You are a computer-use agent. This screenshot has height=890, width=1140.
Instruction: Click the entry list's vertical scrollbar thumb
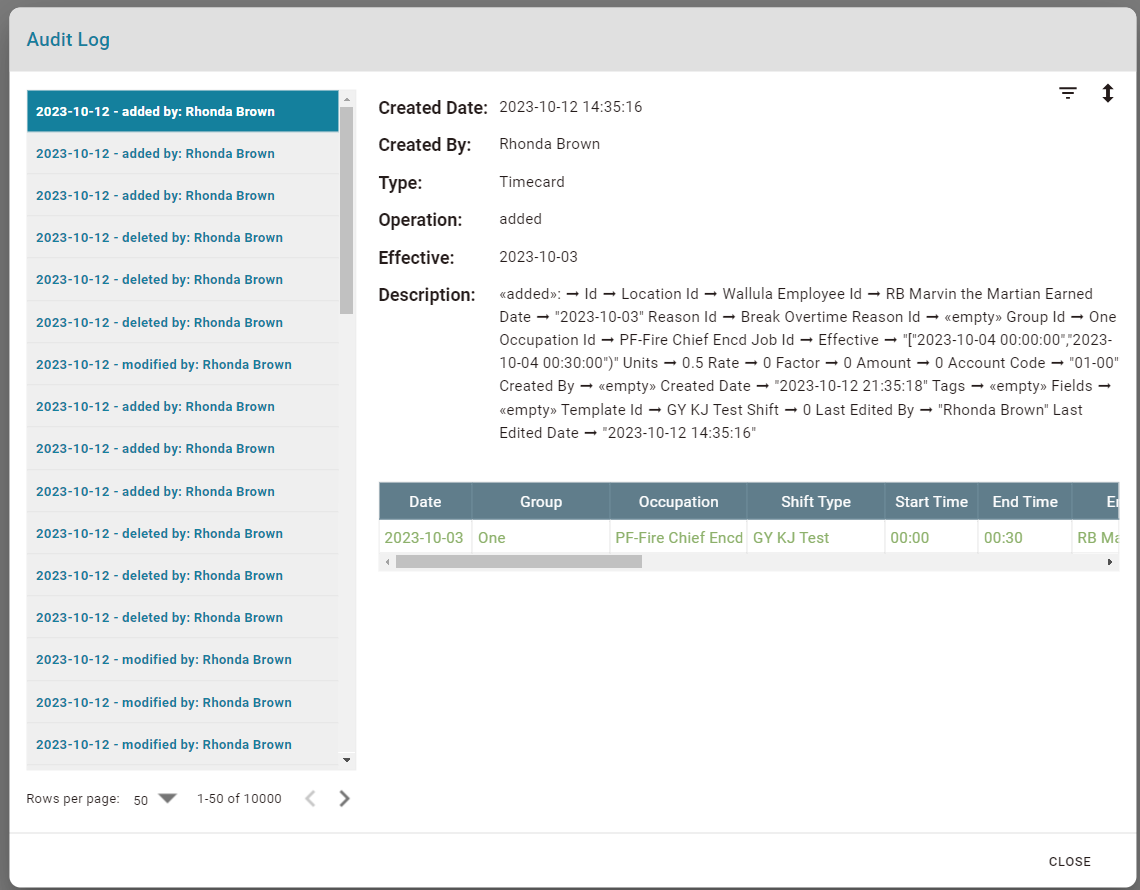tap(347, 210)
